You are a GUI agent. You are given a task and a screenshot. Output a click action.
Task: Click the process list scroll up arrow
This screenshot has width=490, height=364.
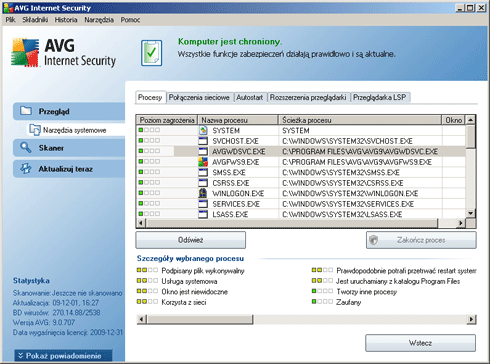coord(470,120)
